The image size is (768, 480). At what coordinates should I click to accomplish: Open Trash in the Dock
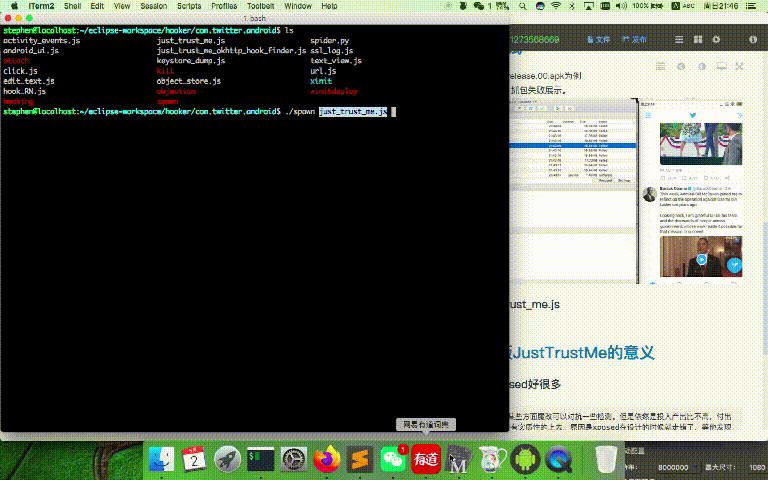(x=606, y=459)
